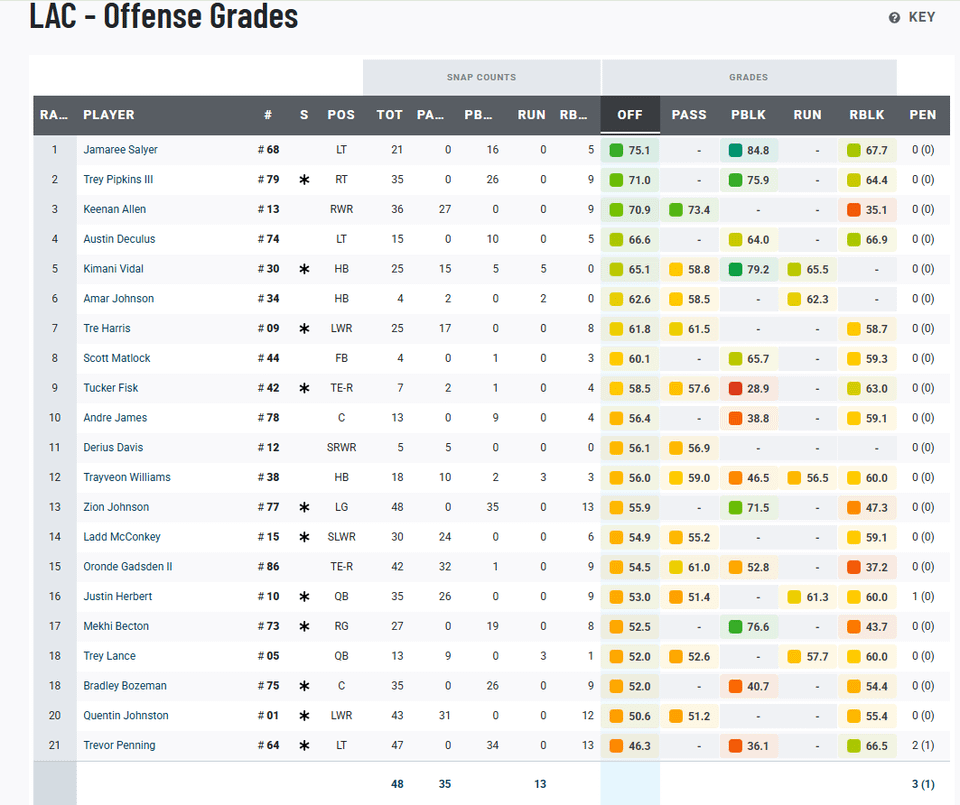Expand the truncated PASS snap counts header
Viewport: 960px width, 805px height.
pos(430,114)
